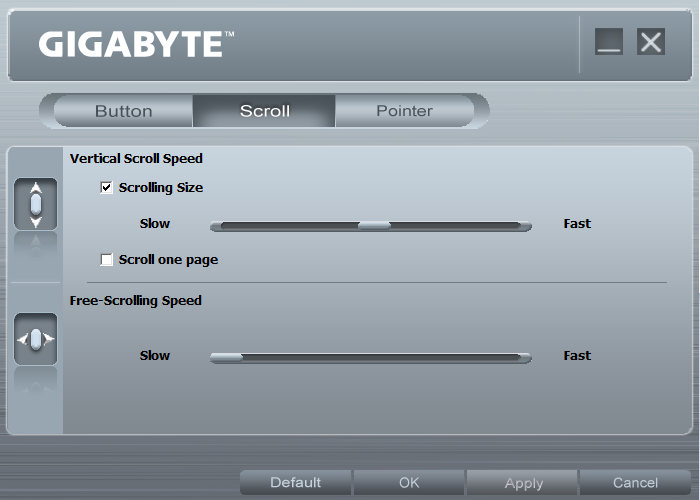This screenshot has width=700, height=500.
Task: Discard changes with the Cancel button
Action: tap(635, 483)
